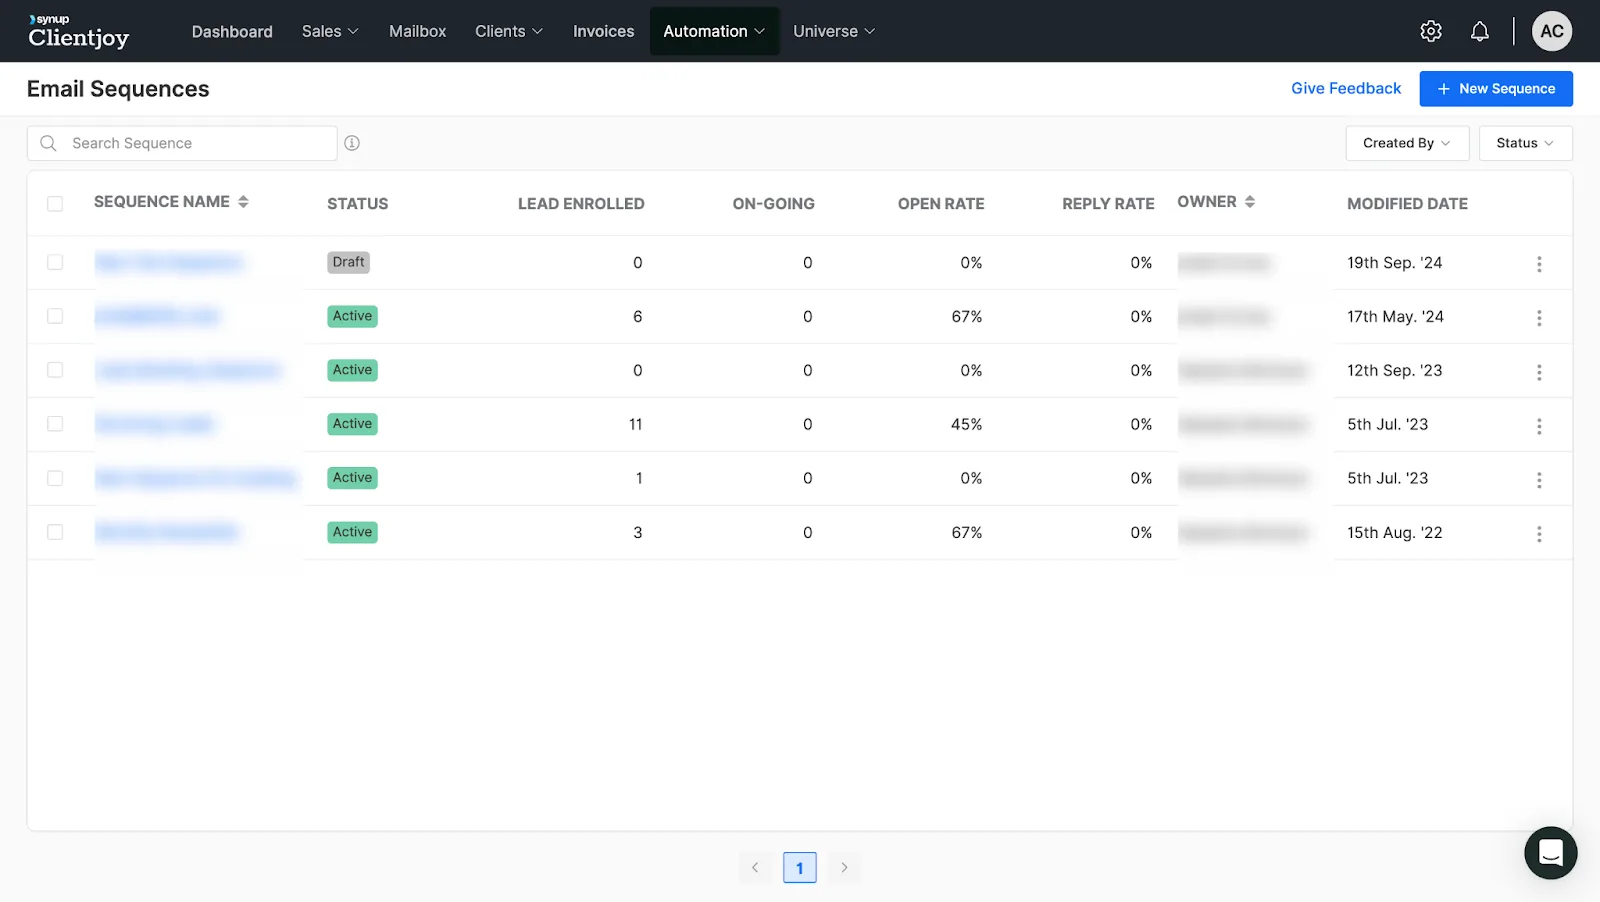Toggle the select-all header checkbox

tap(55, 204)
